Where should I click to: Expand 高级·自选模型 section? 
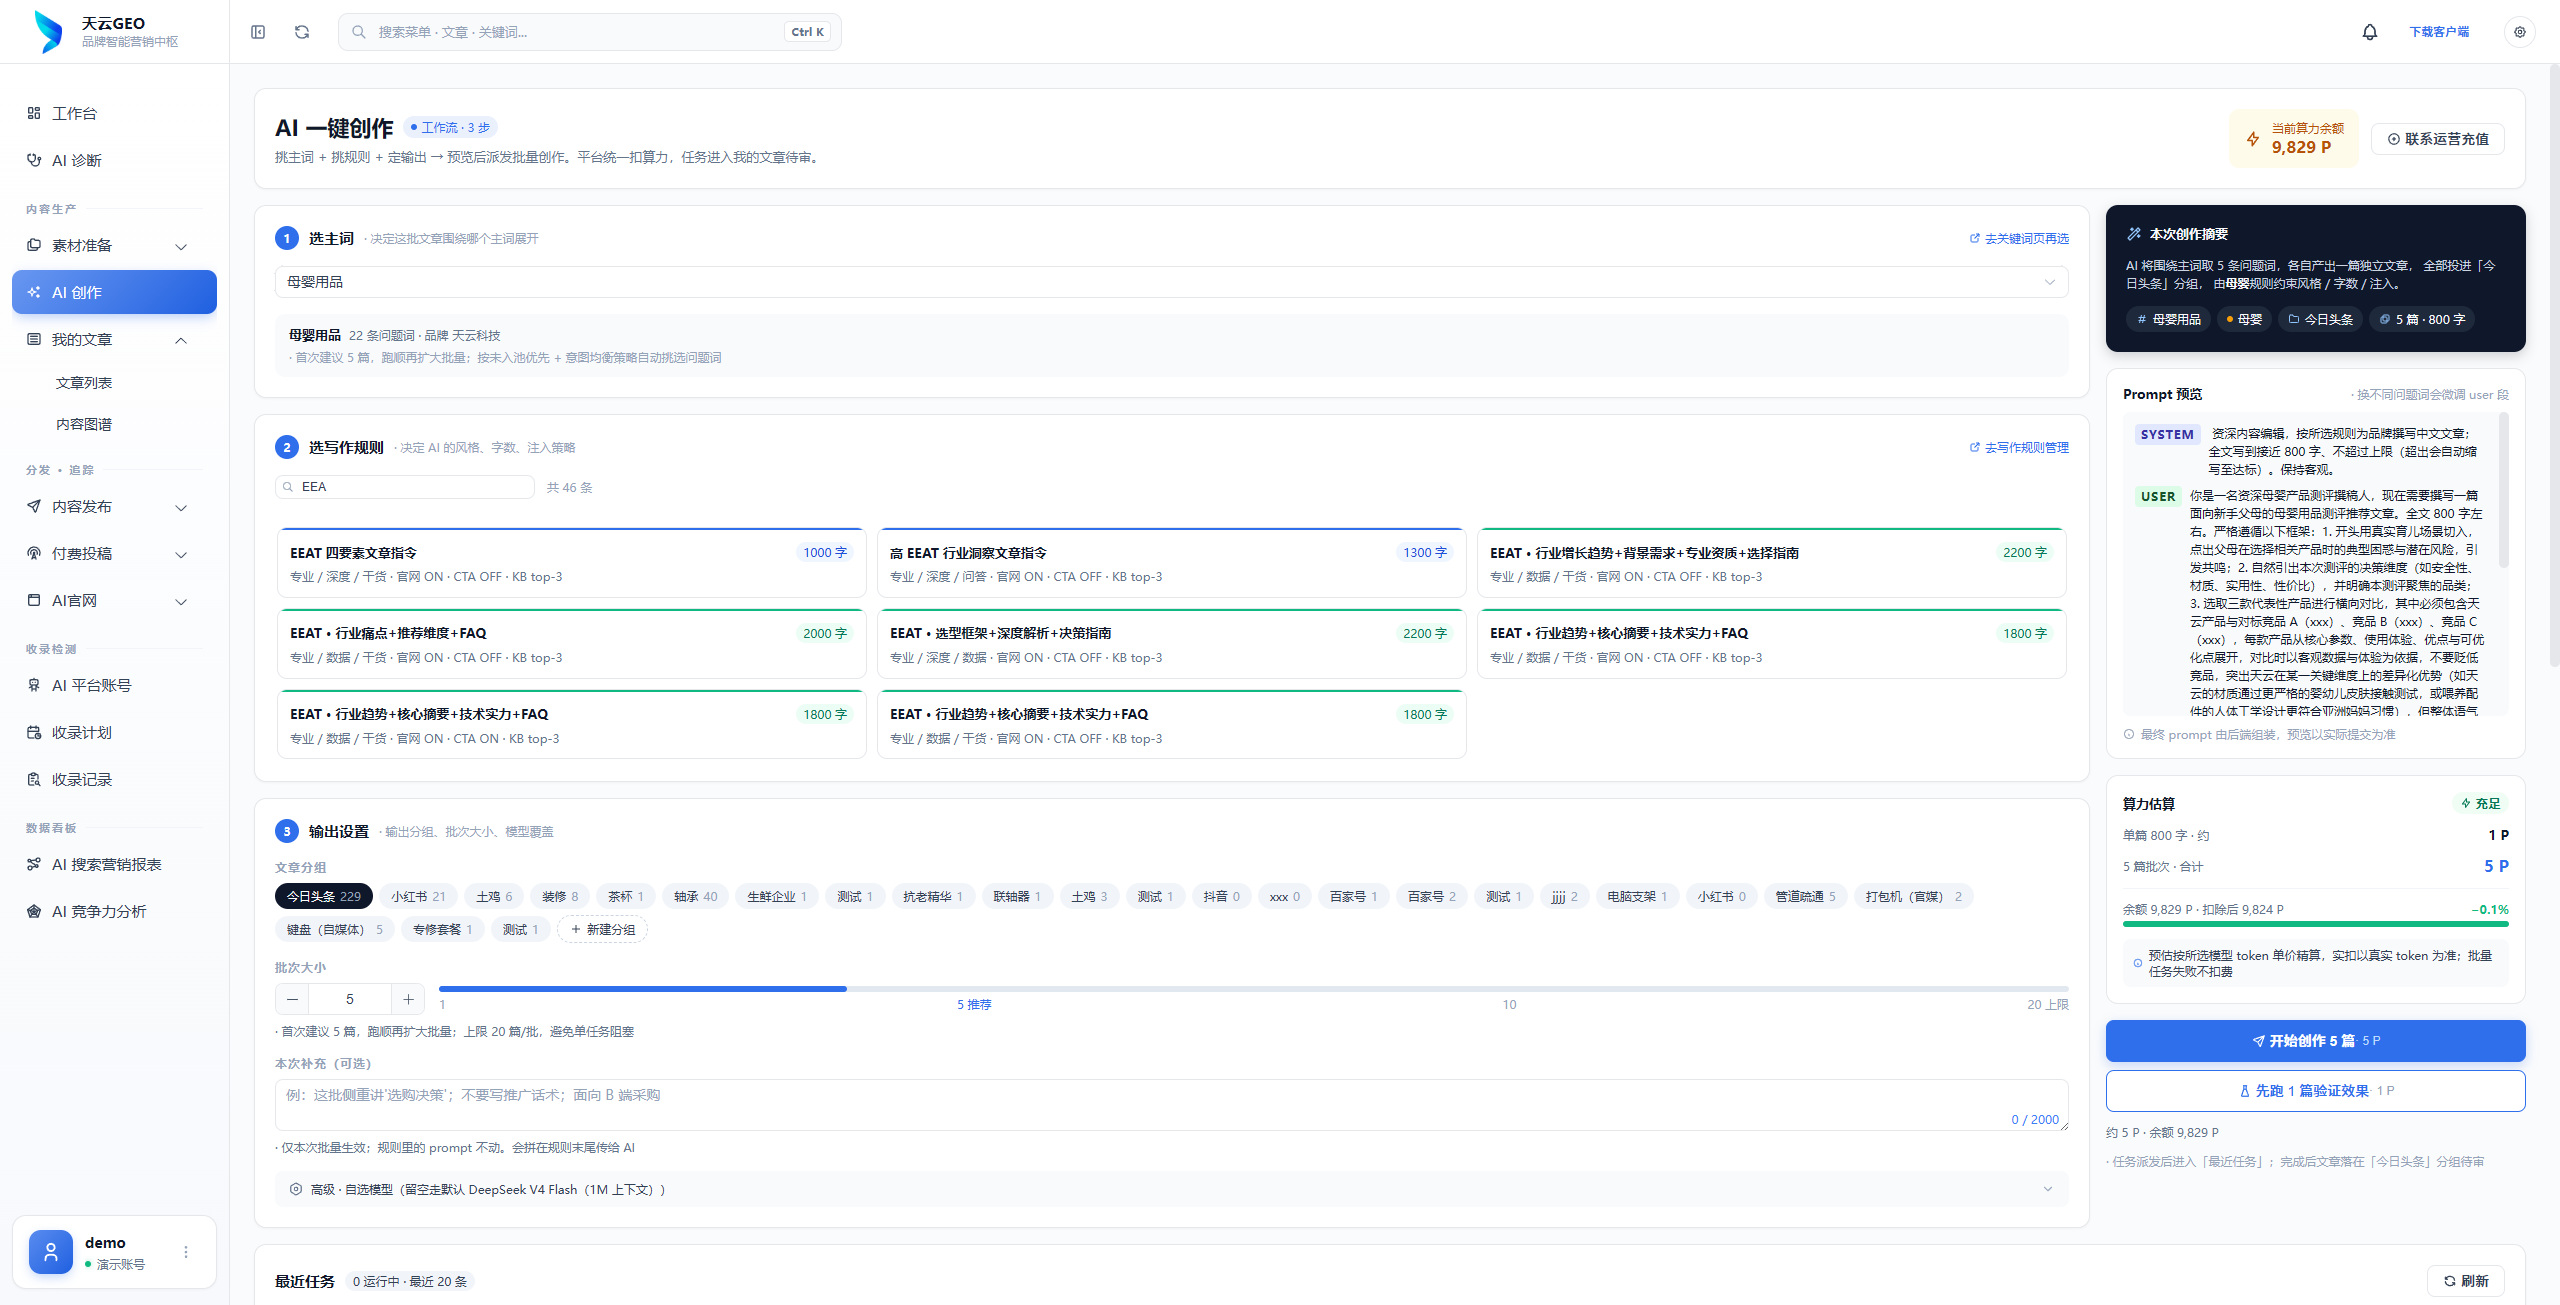(1171, 1189)
